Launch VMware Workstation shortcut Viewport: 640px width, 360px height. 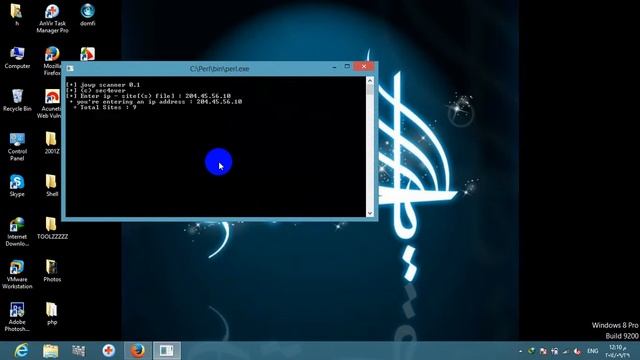point(17,274)
